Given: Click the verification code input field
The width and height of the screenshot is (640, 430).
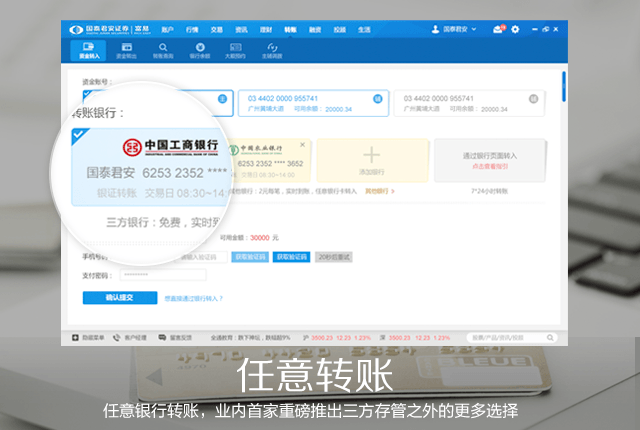Looking at the screenshot, I should (202, 257).
